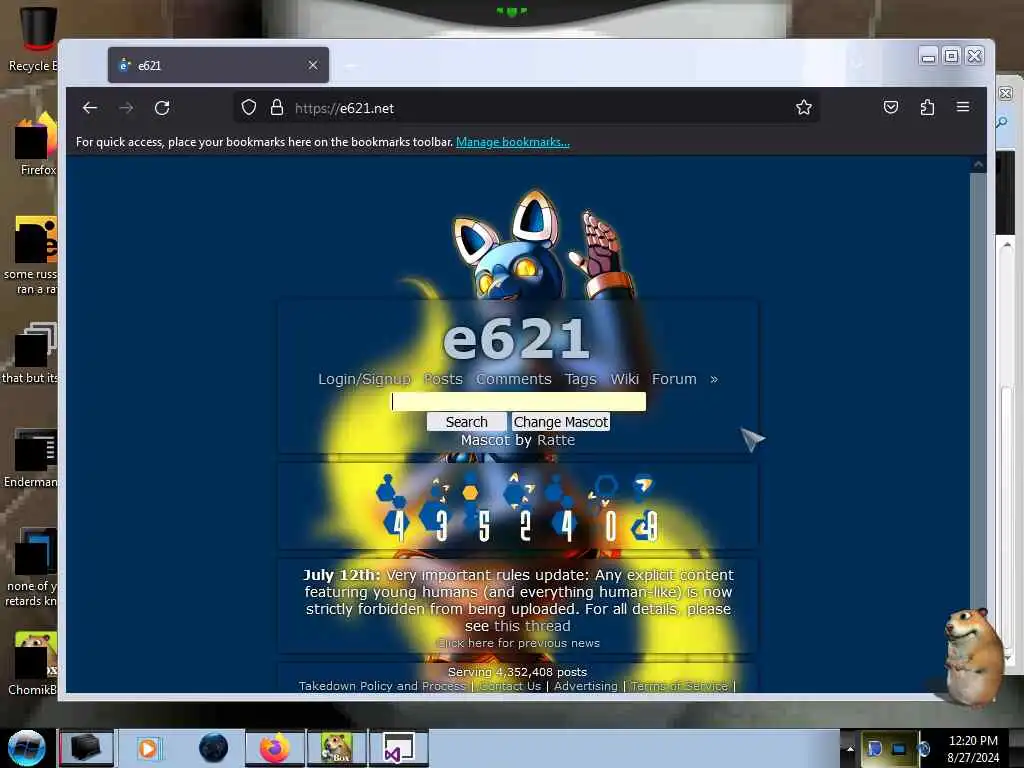
Task: Open the extensions puzzle icon
Action: tap(927, 107)
